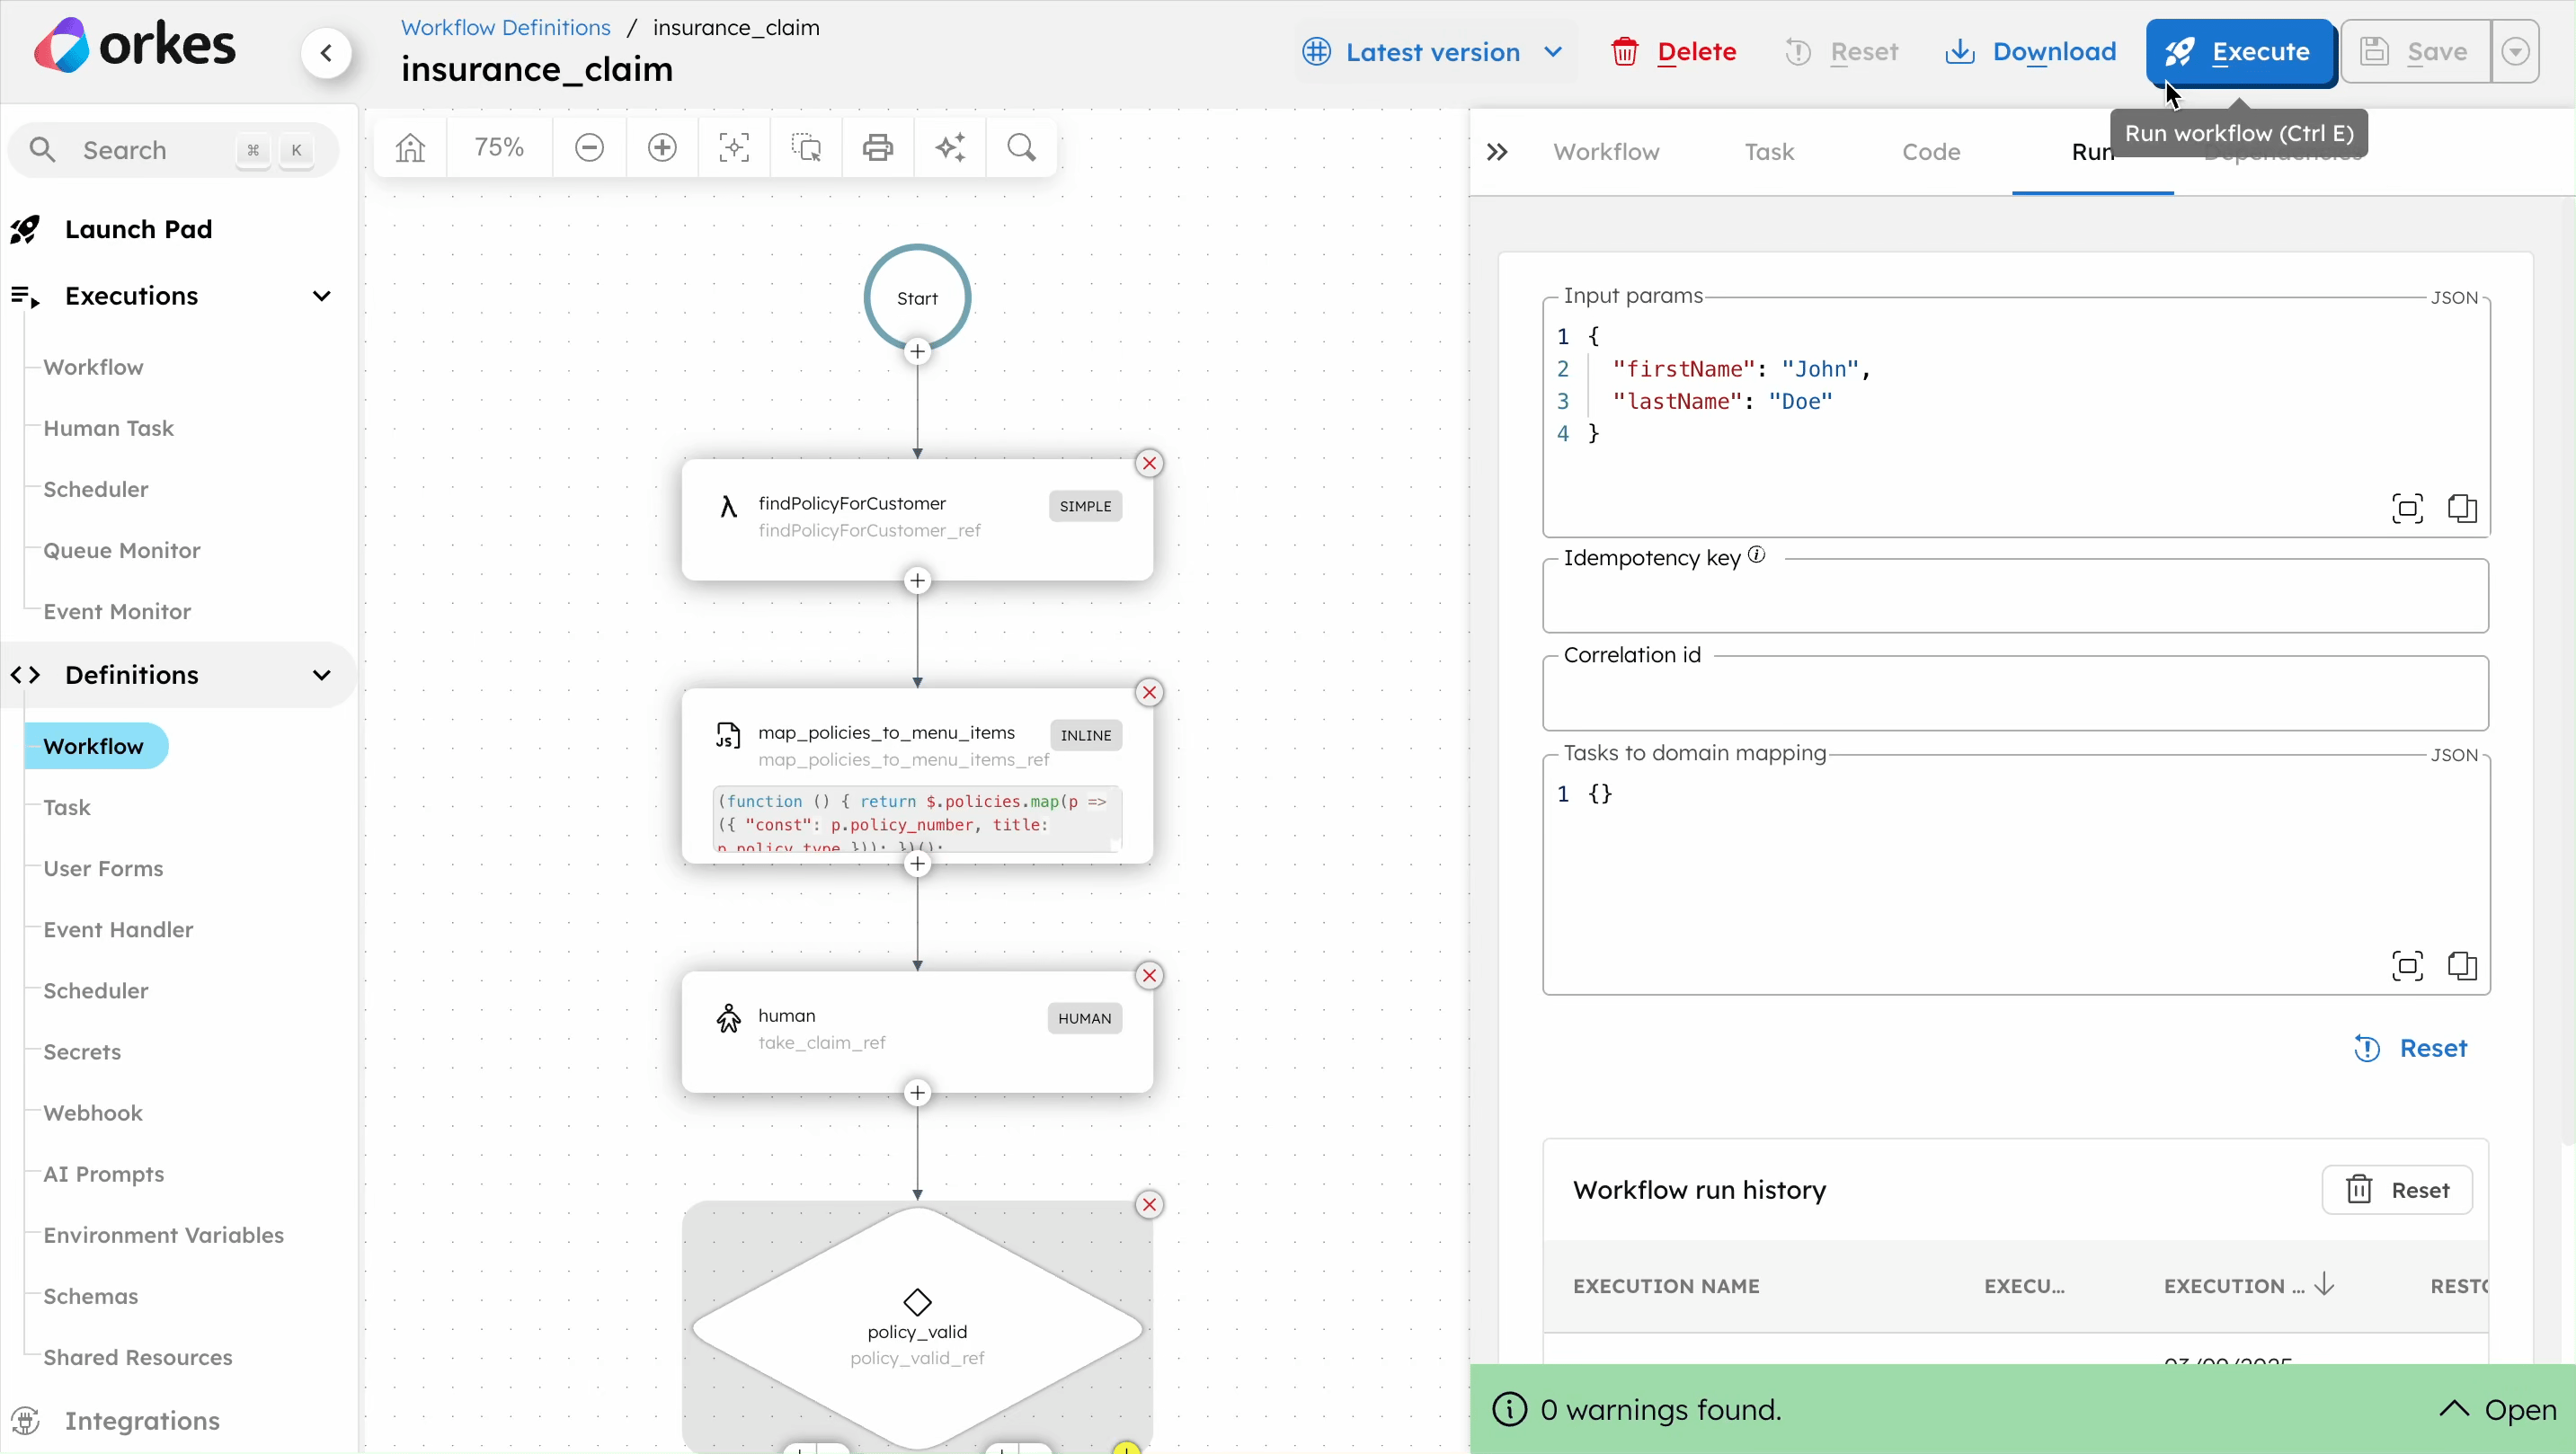This screenshot has width=2576, height=1454.
Task: Collapse the Definitions section
Action: (321, 675)
